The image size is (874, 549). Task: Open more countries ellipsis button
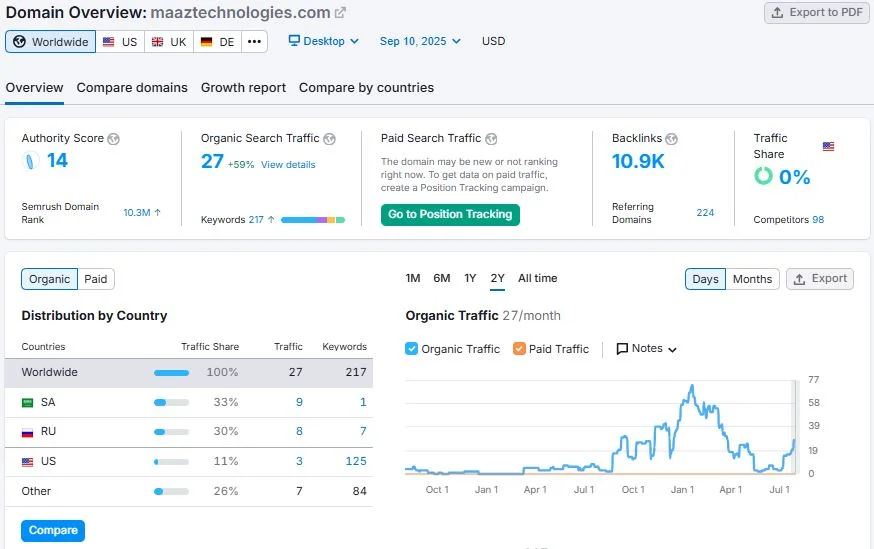254,42
